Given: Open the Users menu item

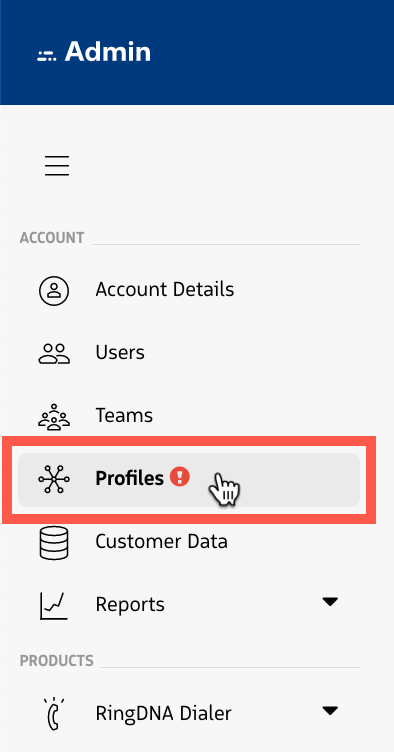Looking at the screenshot, I should point(189,353).
